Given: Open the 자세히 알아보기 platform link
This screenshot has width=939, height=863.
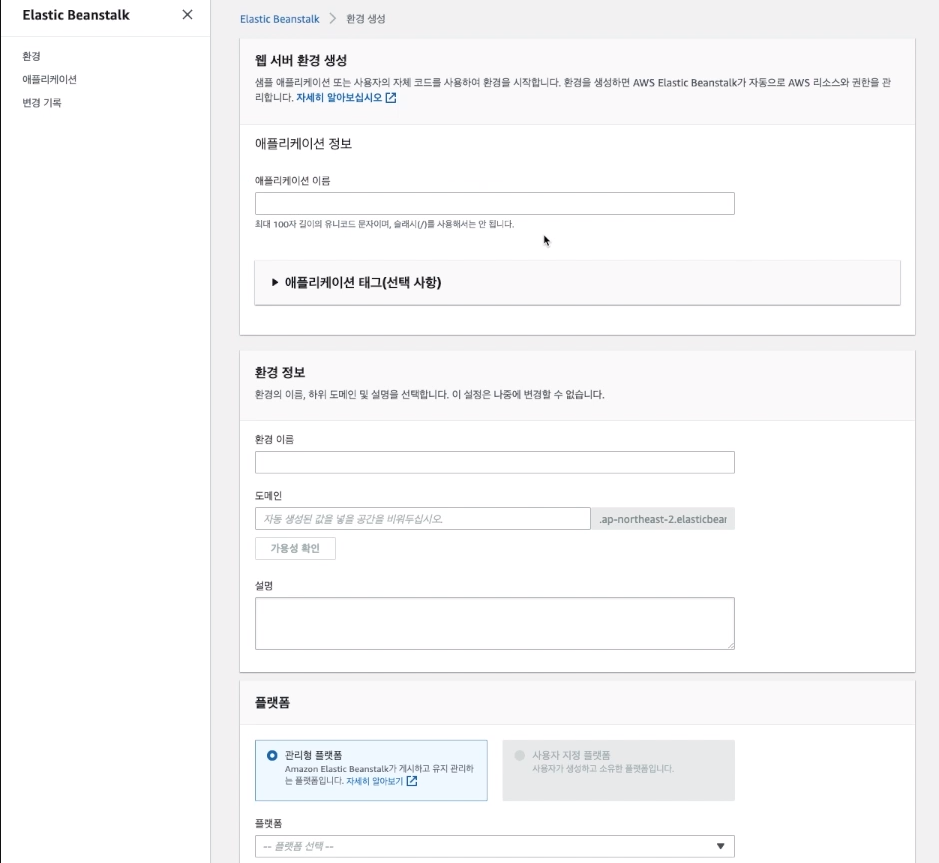Looking at the screenshot, I should [374, 781].
